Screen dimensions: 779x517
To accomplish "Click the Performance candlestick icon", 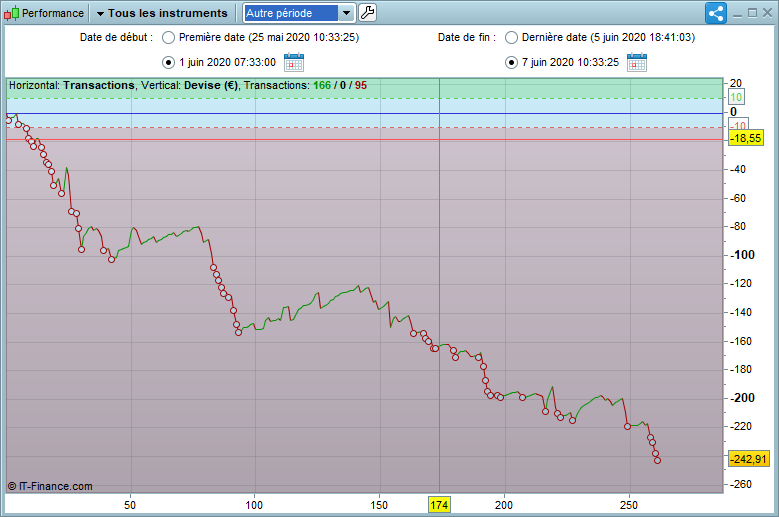I will point(11,13).
